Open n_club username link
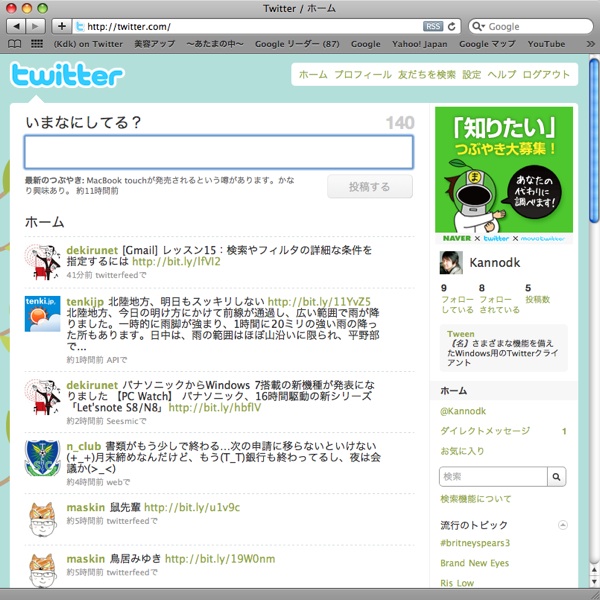The width and height of the screenshot is (600, 600). pos(83,446)
